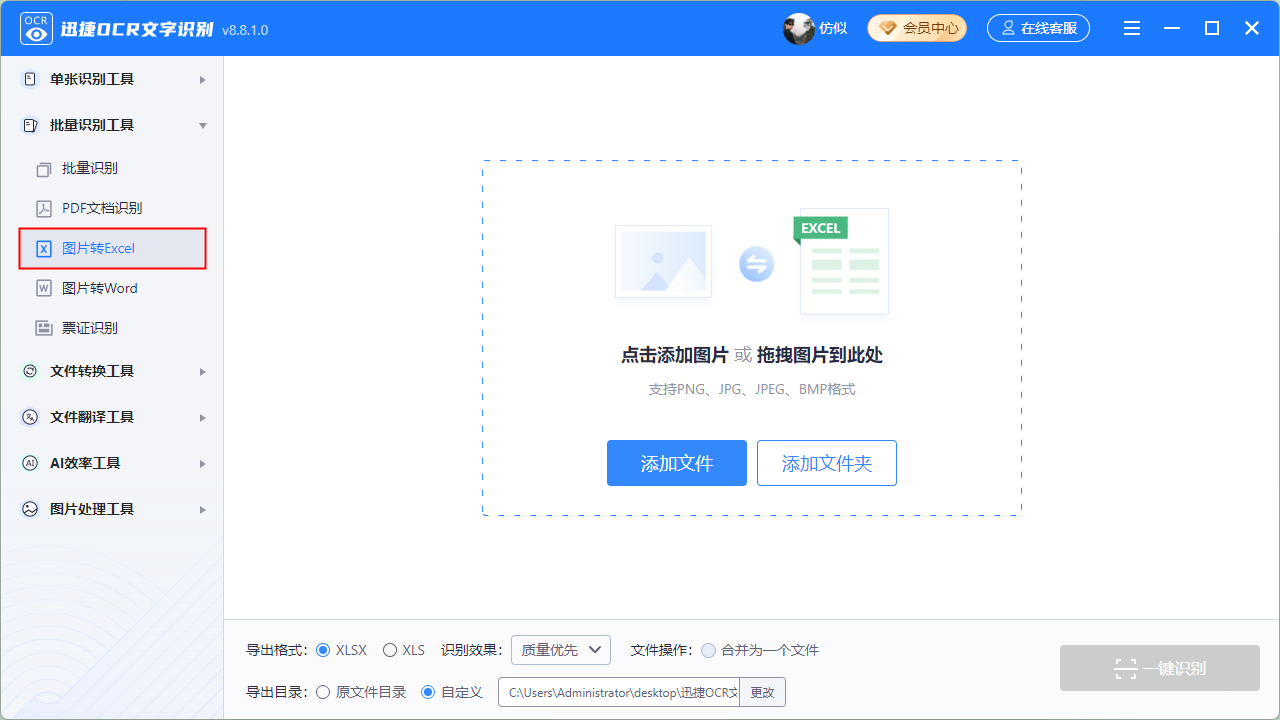Select 票证识别 menu entry
This screenshot has width=1280, height=720.
click(x=112, y=328)
